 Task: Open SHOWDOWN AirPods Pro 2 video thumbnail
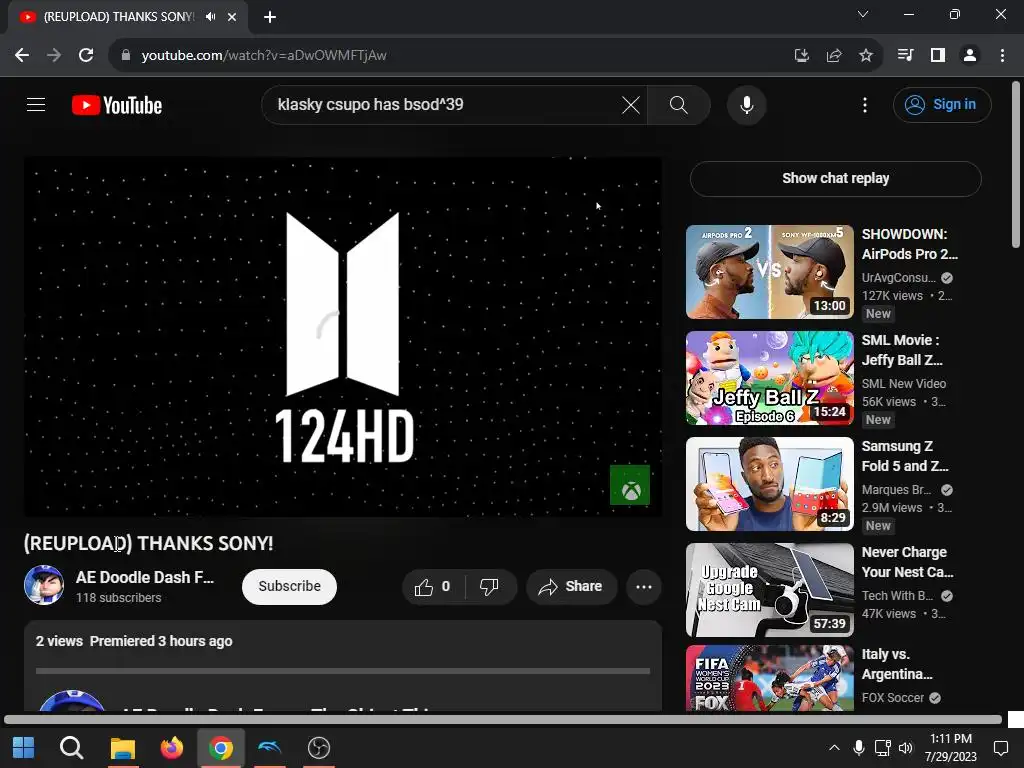pos(770,272)
